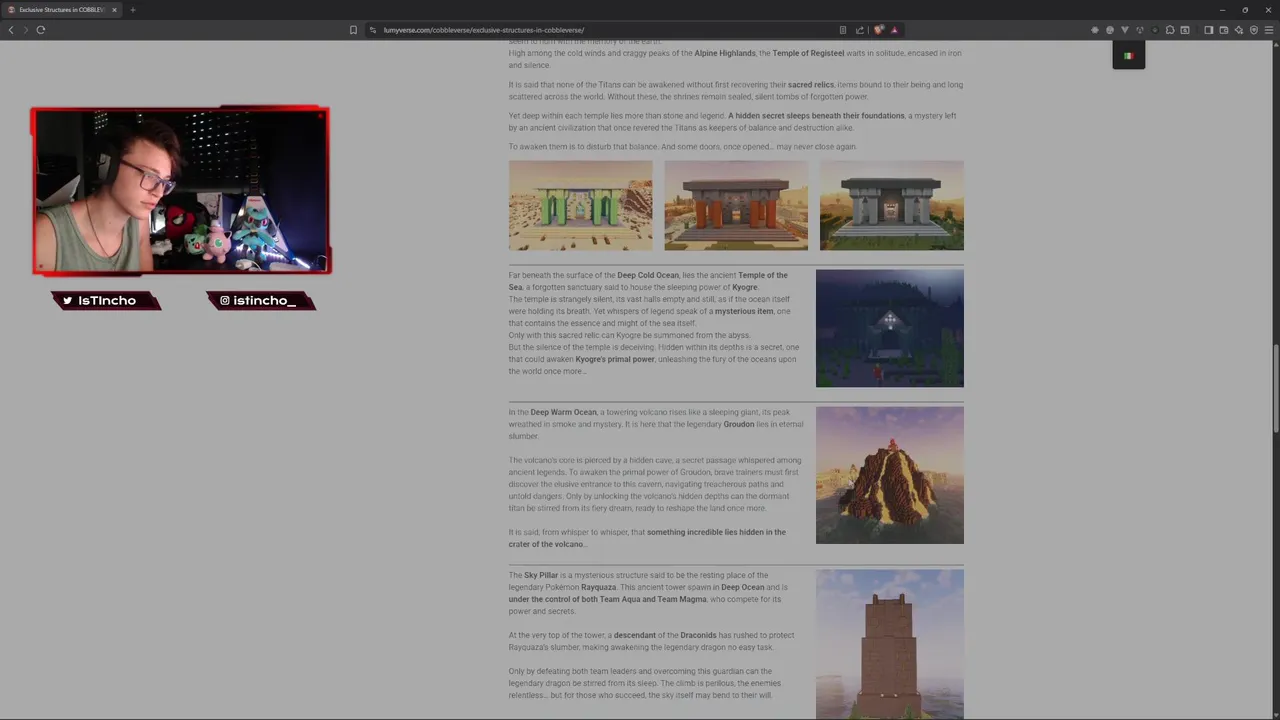
Task: Click the green pillared temple thumbnail
Action: tap(580, 205)
